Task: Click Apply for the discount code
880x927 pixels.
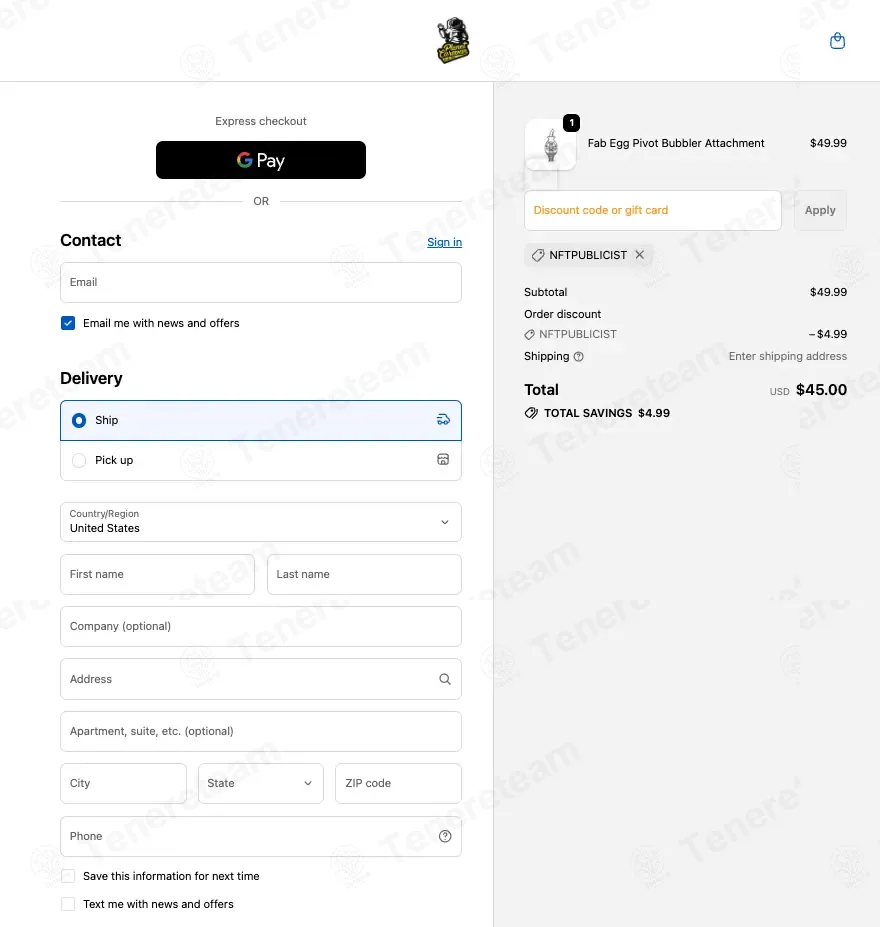Action: coord(820,210)
